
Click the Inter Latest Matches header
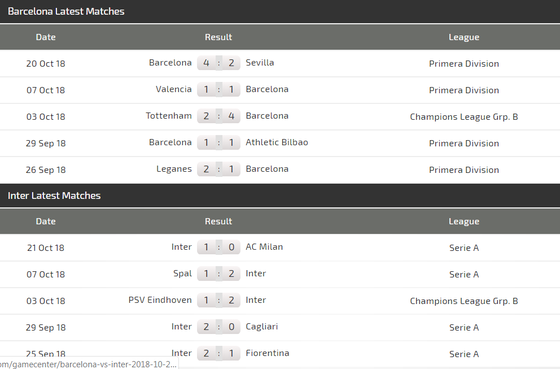click(54, 196)
